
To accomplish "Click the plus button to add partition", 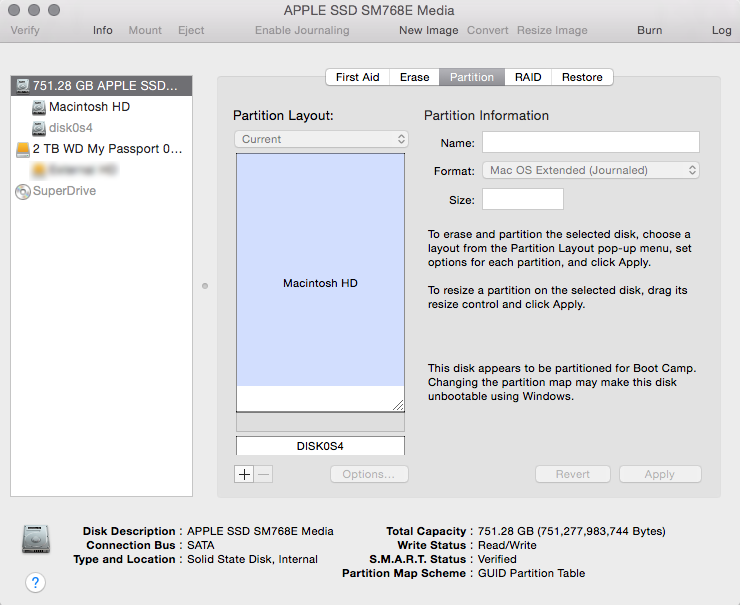I will pyautogui.click(x=244, y=474).
